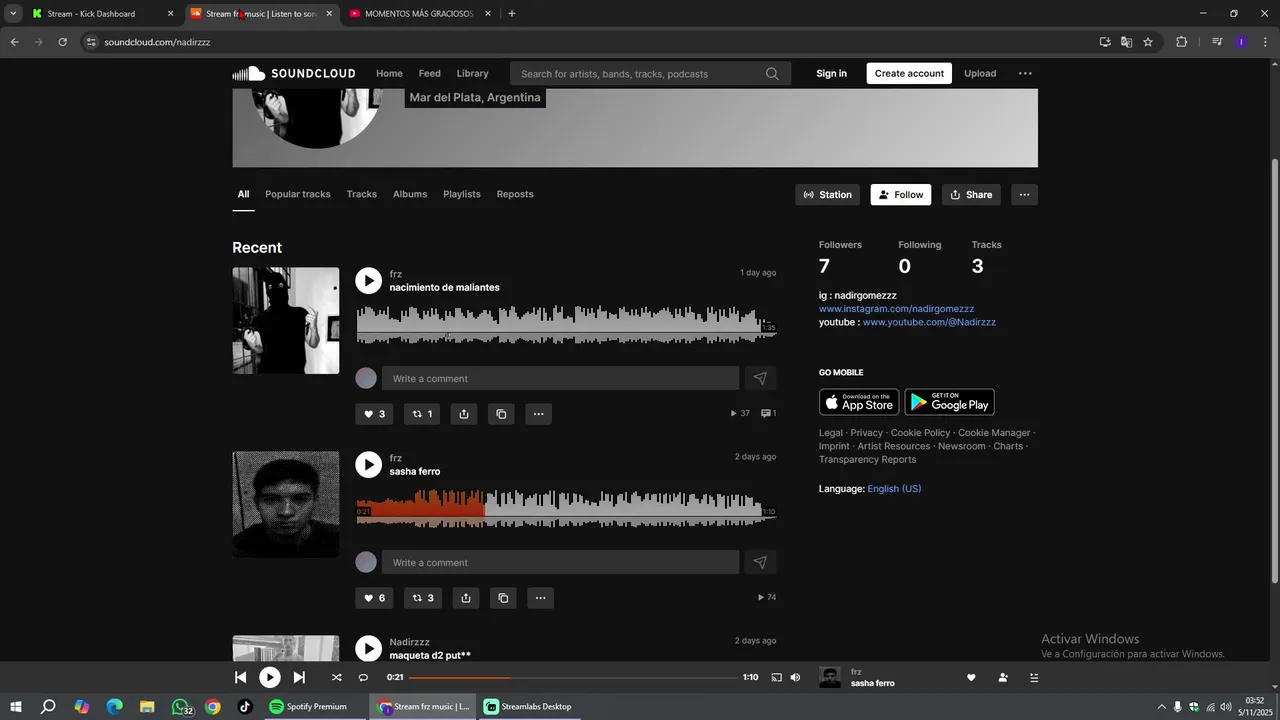Open the cast icon in player bar
The width and height of the screenshot is (1280, 720).
coord(776,677)
